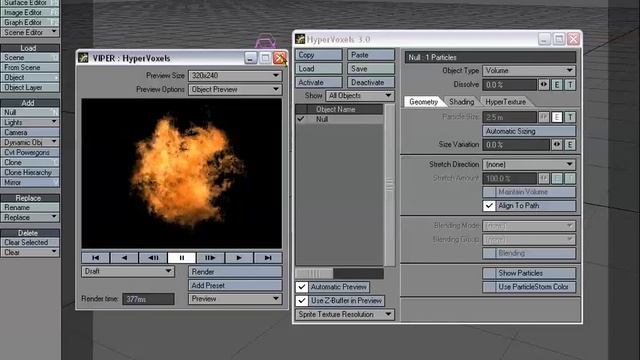Screen dimensions: 640x360
Task: Switch to the Geometry tab
Action: tap(423, 102)
